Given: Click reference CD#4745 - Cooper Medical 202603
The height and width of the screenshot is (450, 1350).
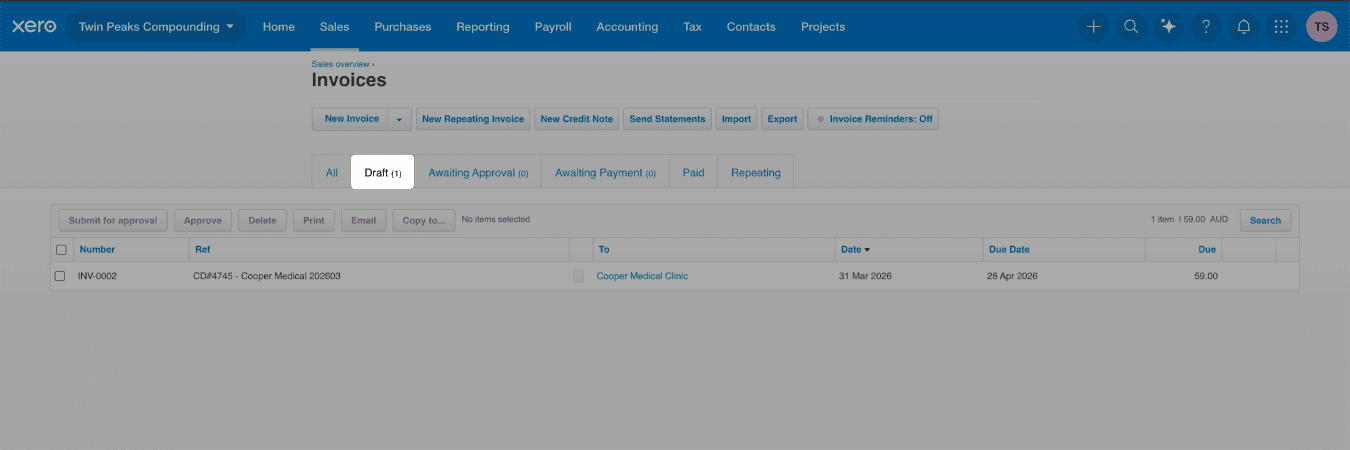Looking at the screenshot, I should [x=267, y=276].
